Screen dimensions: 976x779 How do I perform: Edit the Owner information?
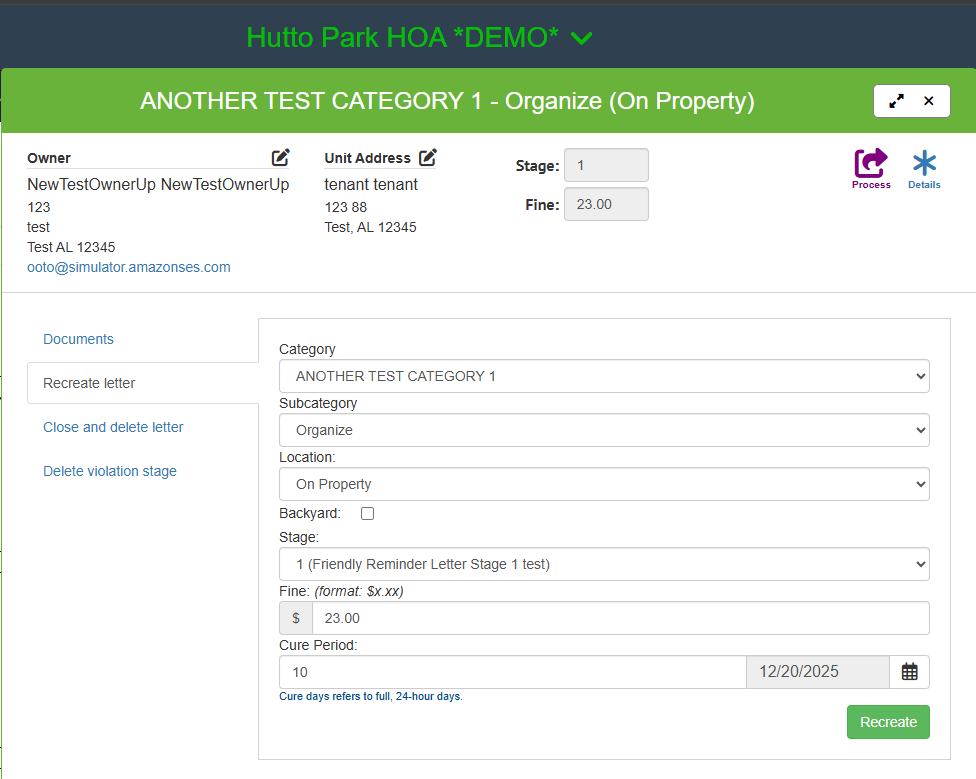coord(281,157)
